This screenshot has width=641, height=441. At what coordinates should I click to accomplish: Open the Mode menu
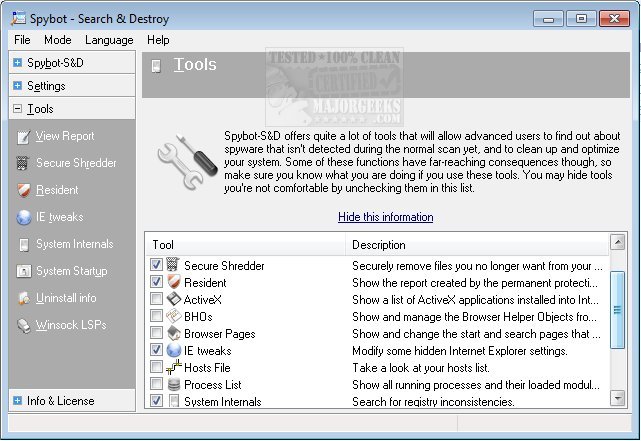pos(58,40)
